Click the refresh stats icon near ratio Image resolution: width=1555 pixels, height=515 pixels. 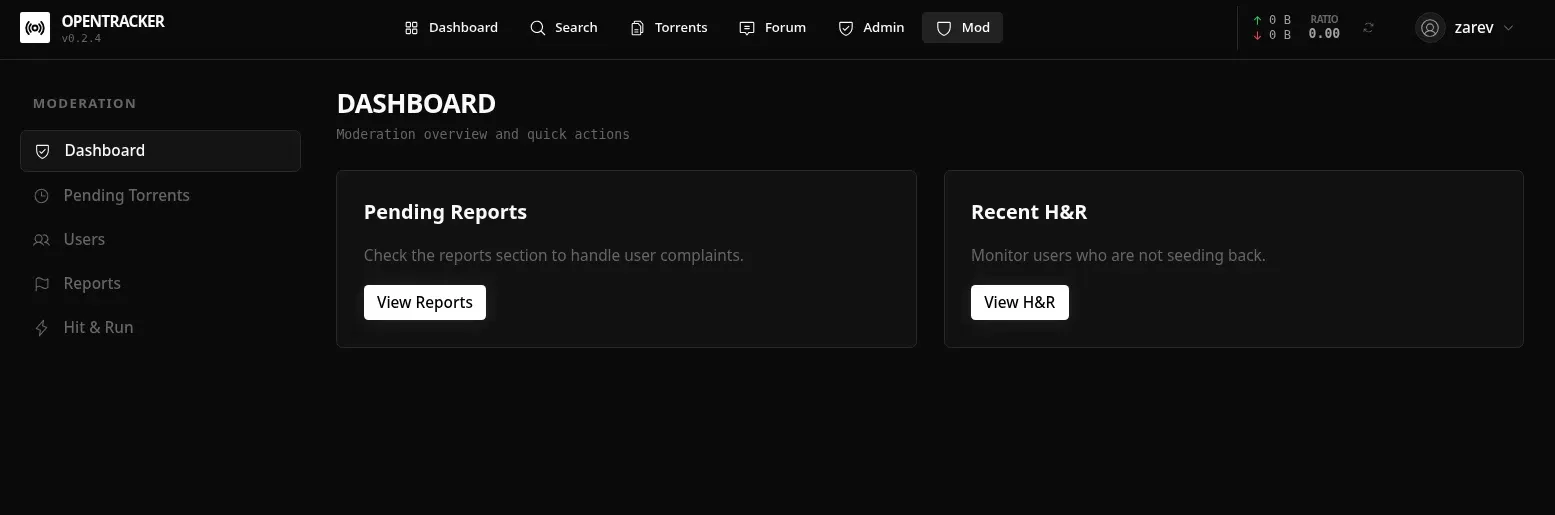pos(1368,28)
